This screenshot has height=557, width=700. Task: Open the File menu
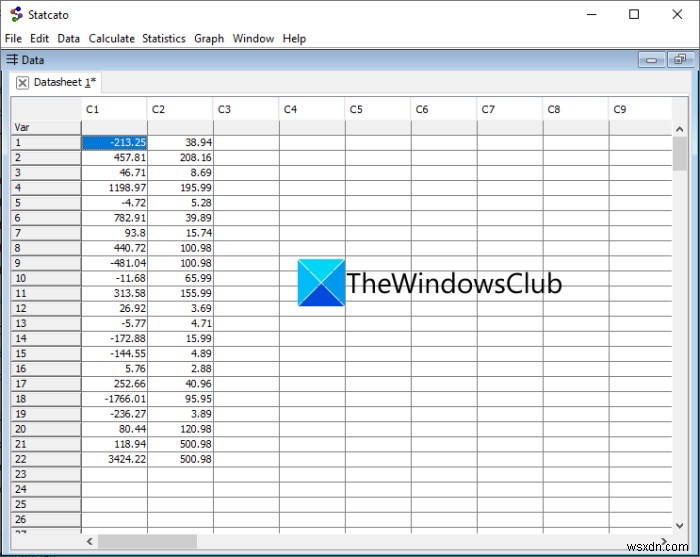click(x=13, y=38)
